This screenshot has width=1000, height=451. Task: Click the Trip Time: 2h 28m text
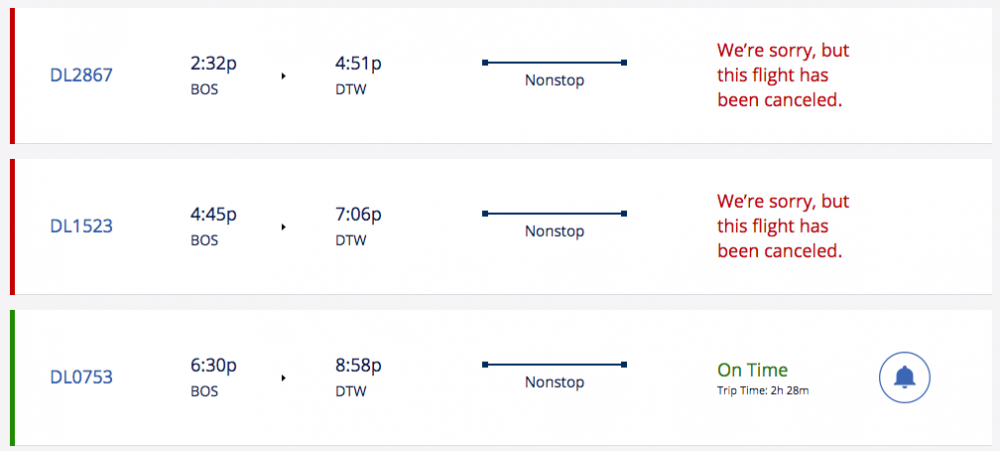(763, 390)
